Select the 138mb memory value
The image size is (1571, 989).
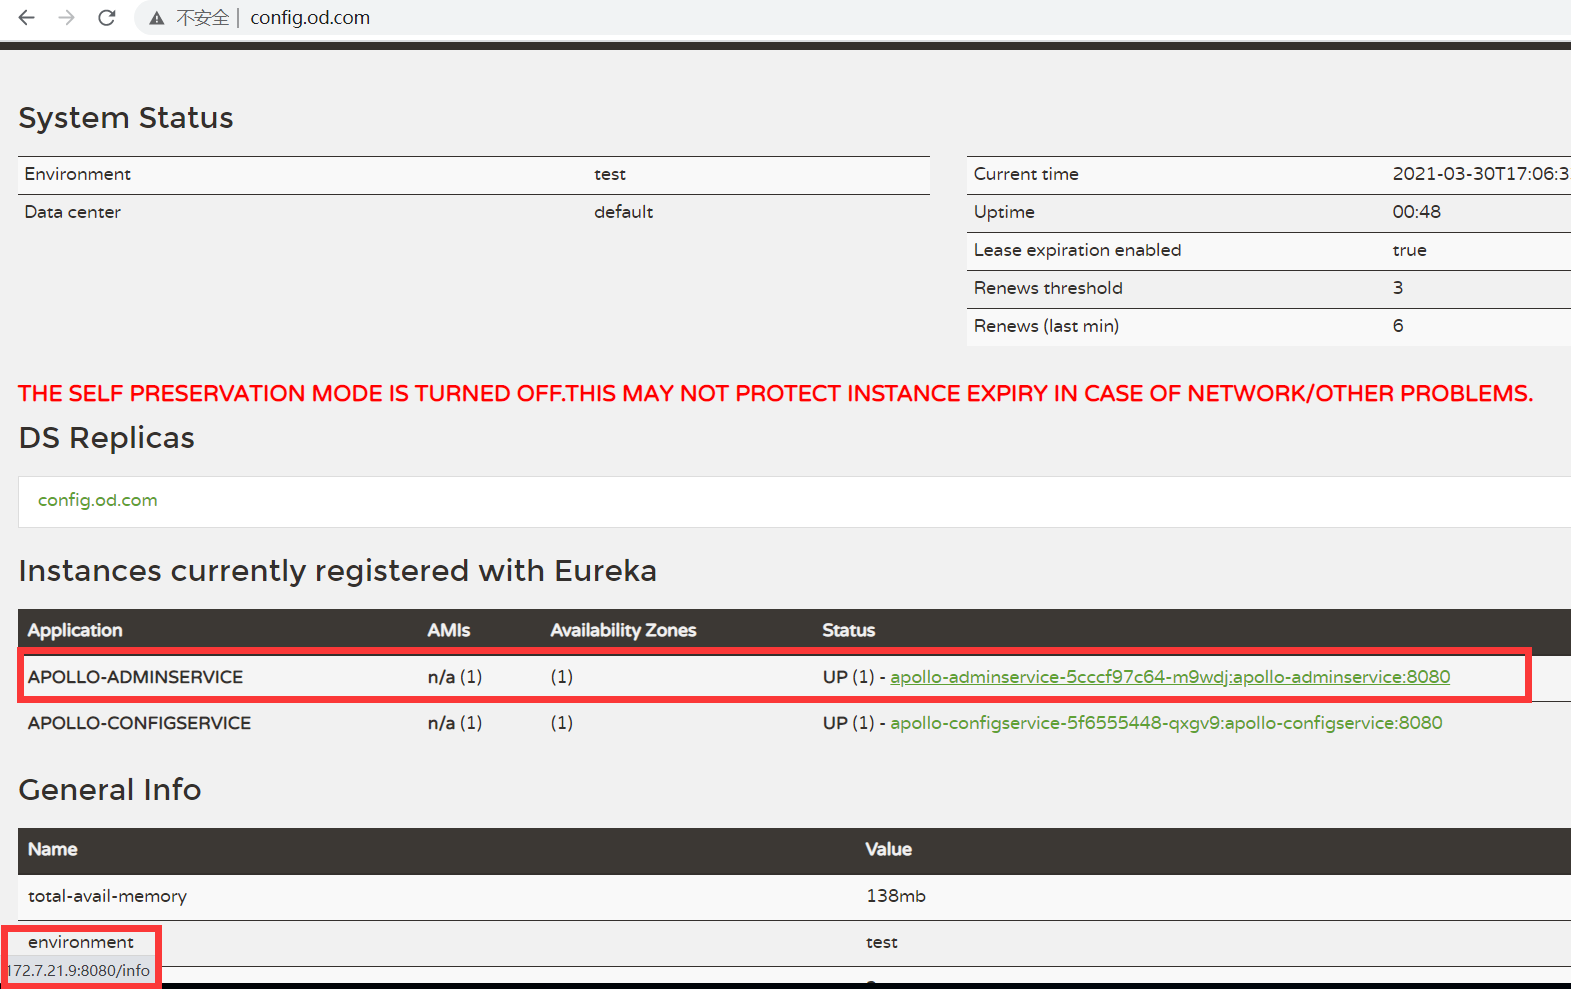pyautogui.click(x=895, y=896)
